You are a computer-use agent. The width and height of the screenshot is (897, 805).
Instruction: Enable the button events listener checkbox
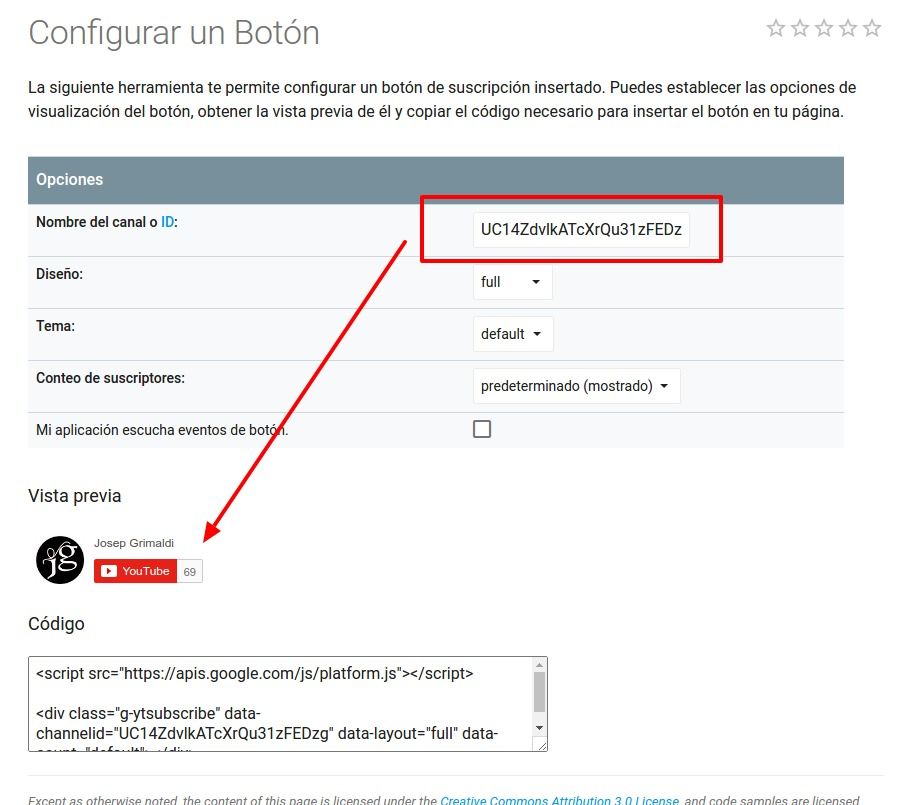482,429
